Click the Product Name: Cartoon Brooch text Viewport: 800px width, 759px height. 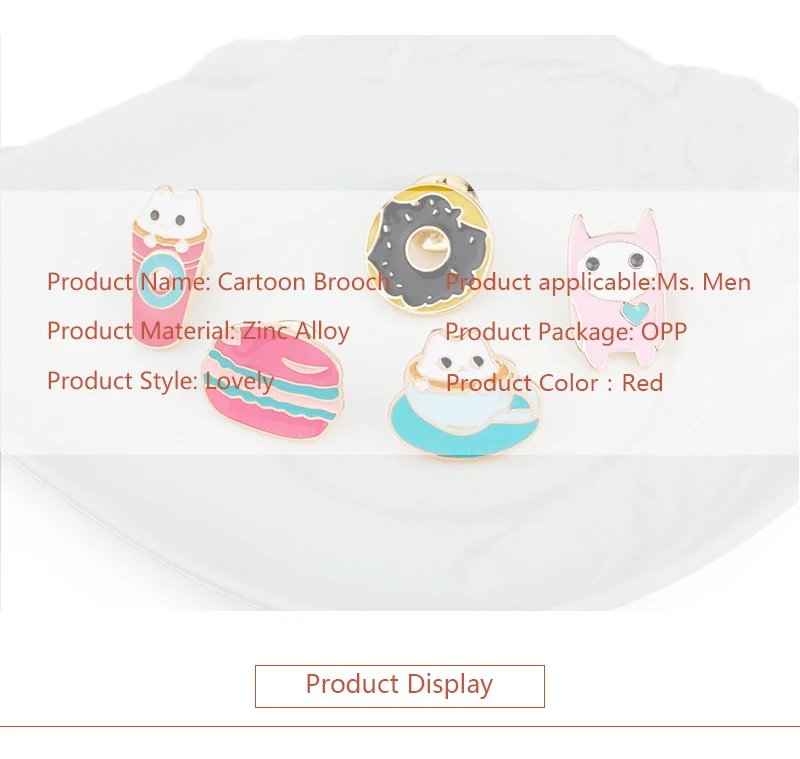point(218,282)
